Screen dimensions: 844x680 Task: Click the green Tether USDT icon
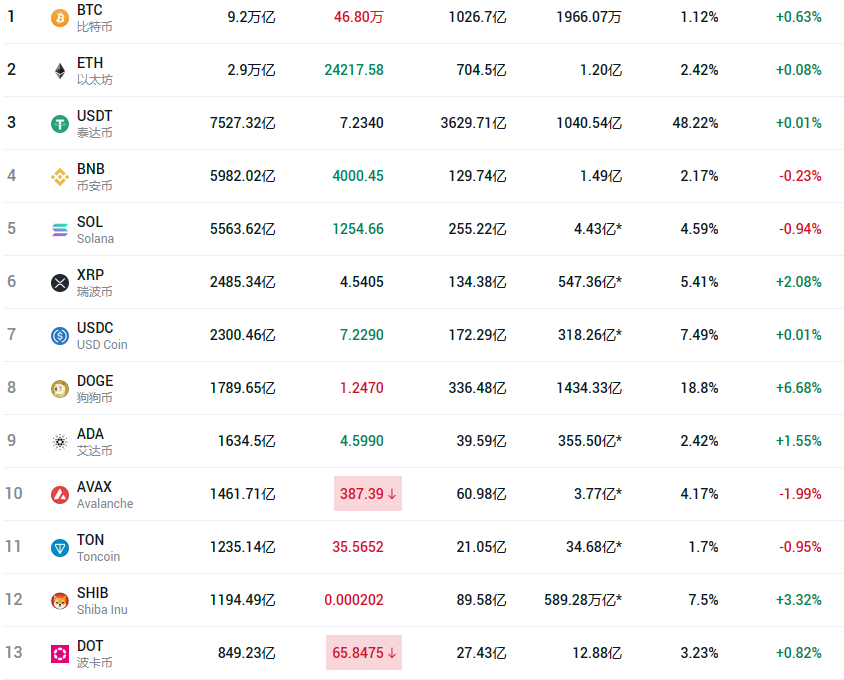60,123
